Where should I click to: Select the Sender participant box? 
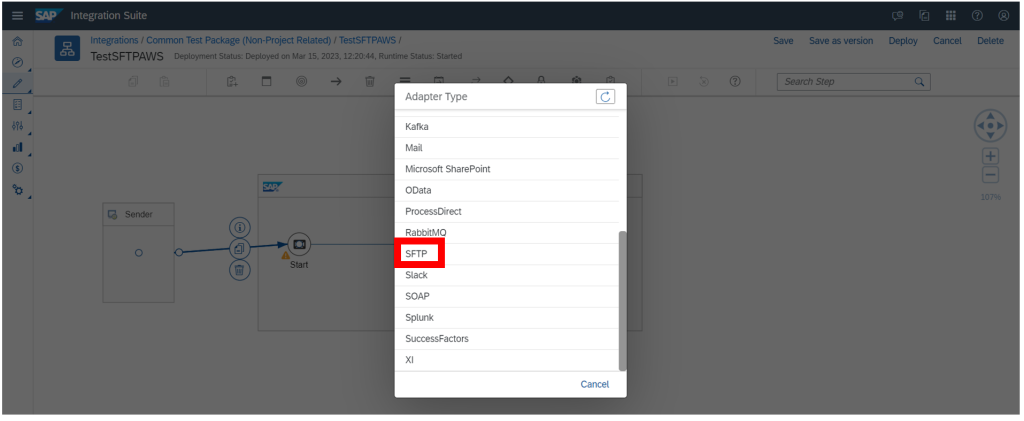click(138, 253)
